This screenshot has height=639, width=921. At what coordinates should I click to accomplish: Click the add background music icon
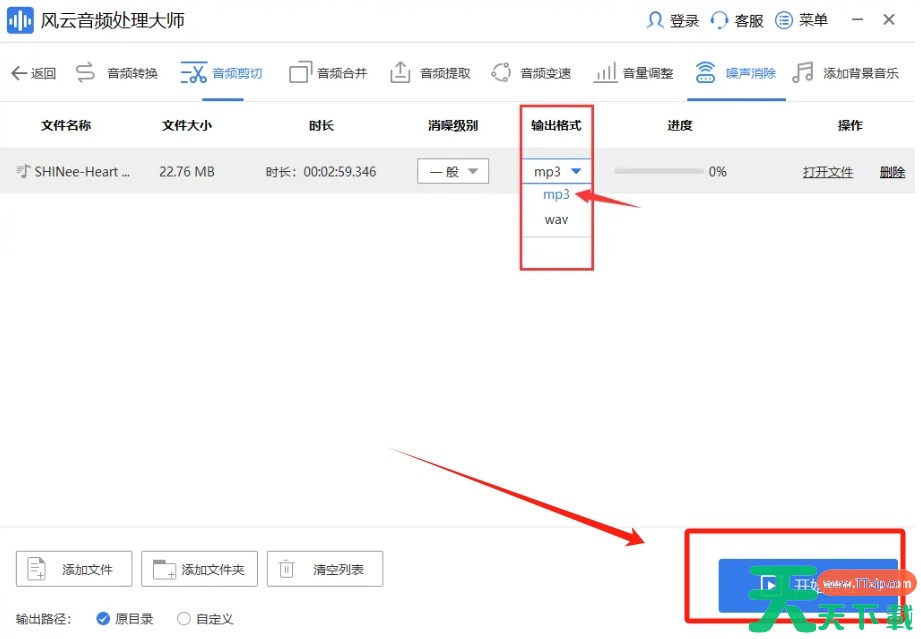[x=802, y=73]
